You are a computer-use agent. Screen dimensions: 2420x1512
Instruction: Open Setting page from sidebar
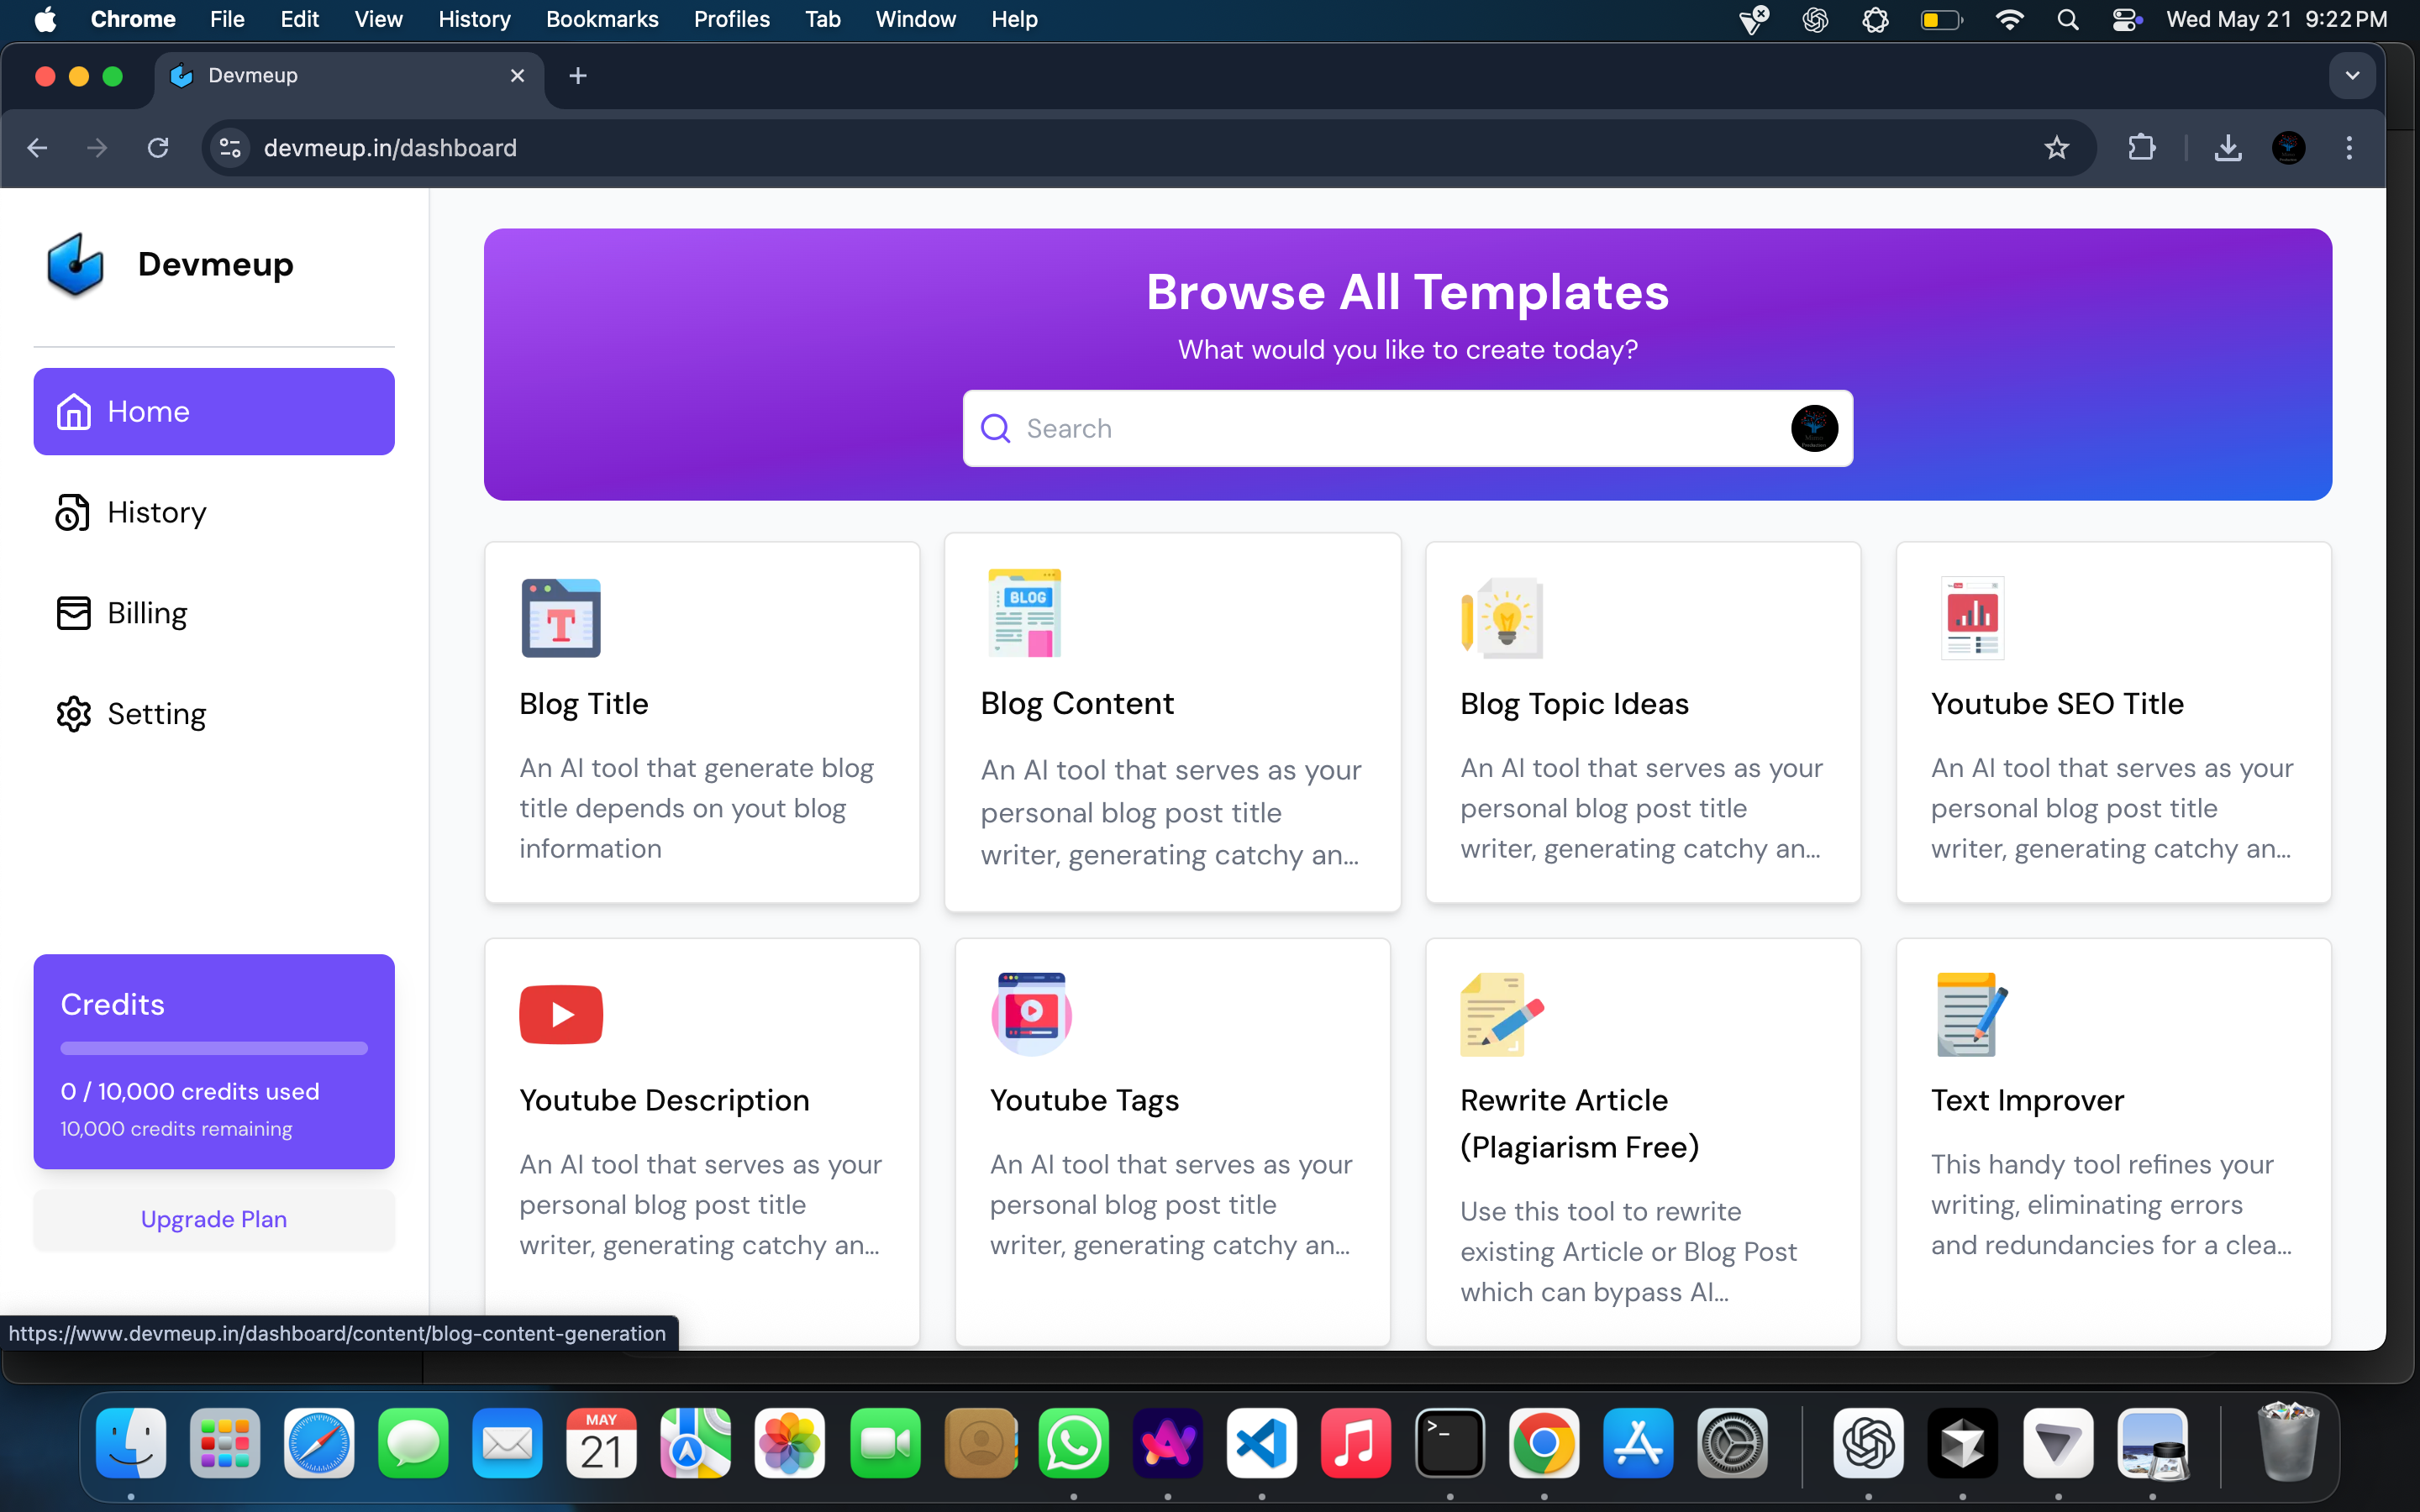point(157,714)
